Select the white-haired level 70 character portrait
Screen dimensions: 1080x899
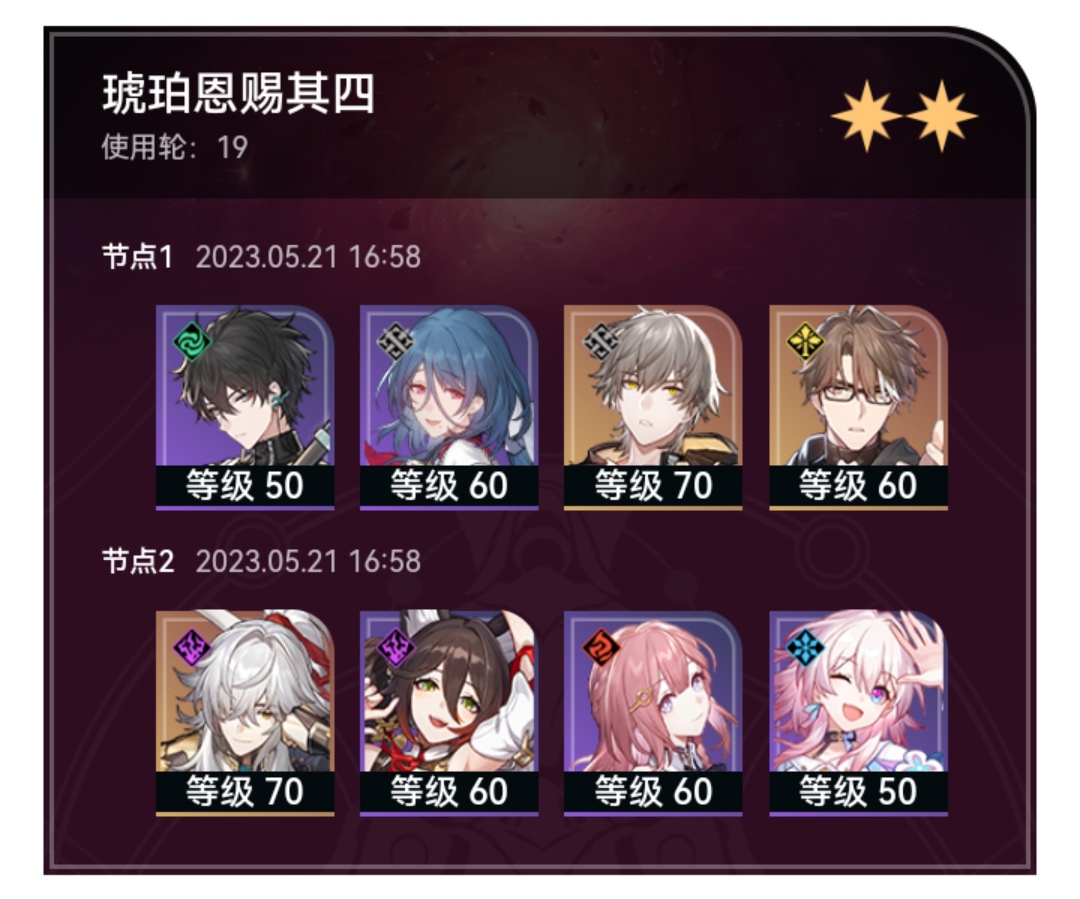(245, 713)
